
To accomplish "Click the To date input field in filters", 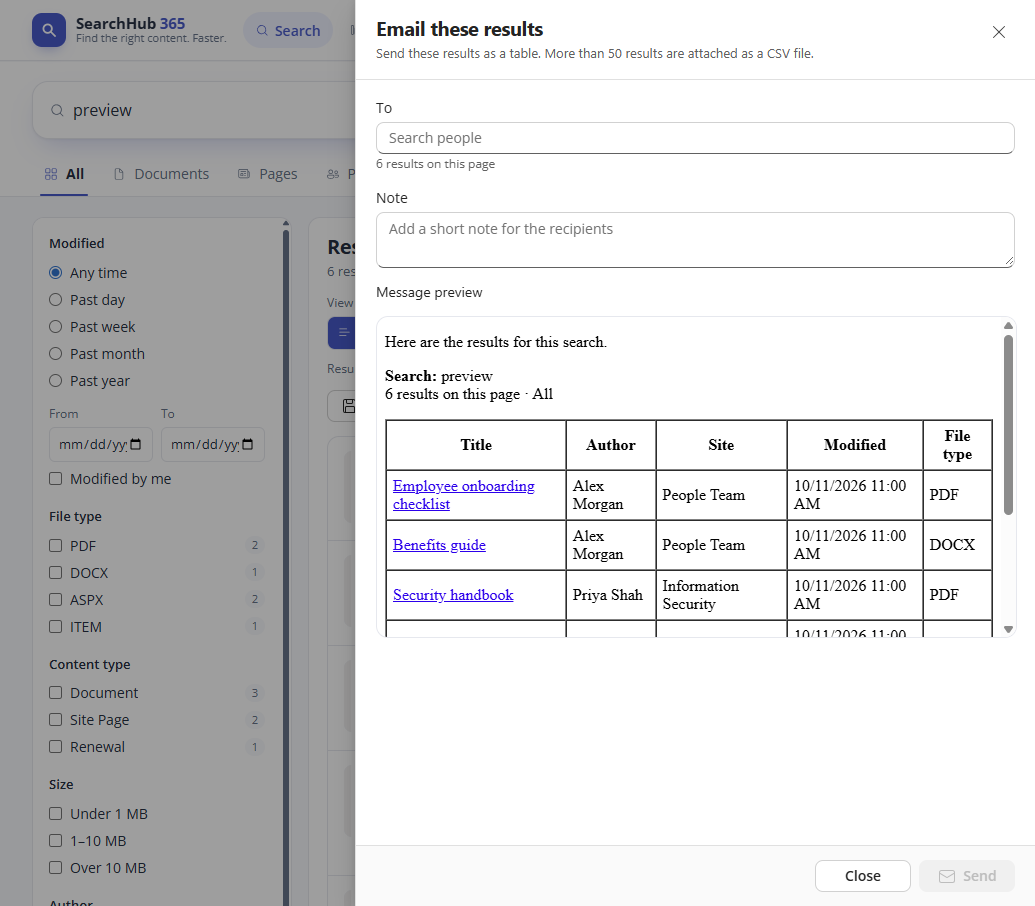I will point(213,444).
